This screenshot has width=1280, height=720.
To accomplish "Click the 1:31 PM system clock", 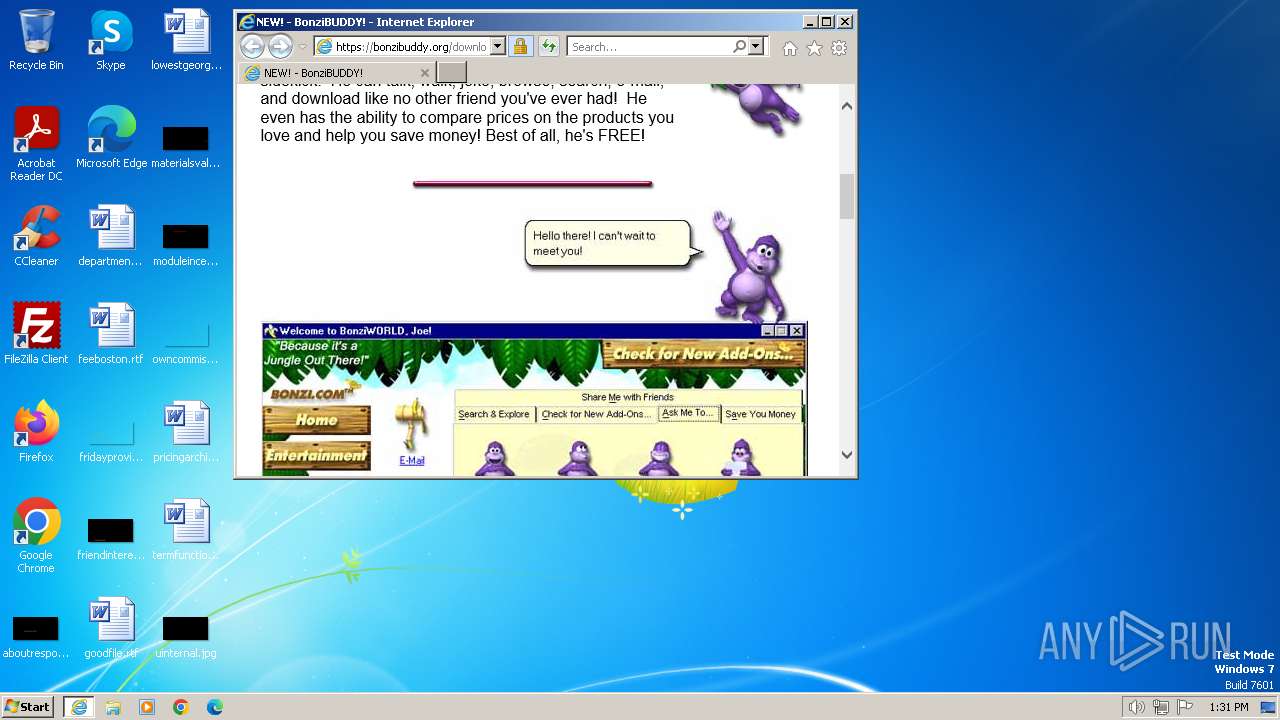I will coord(1228,707).
